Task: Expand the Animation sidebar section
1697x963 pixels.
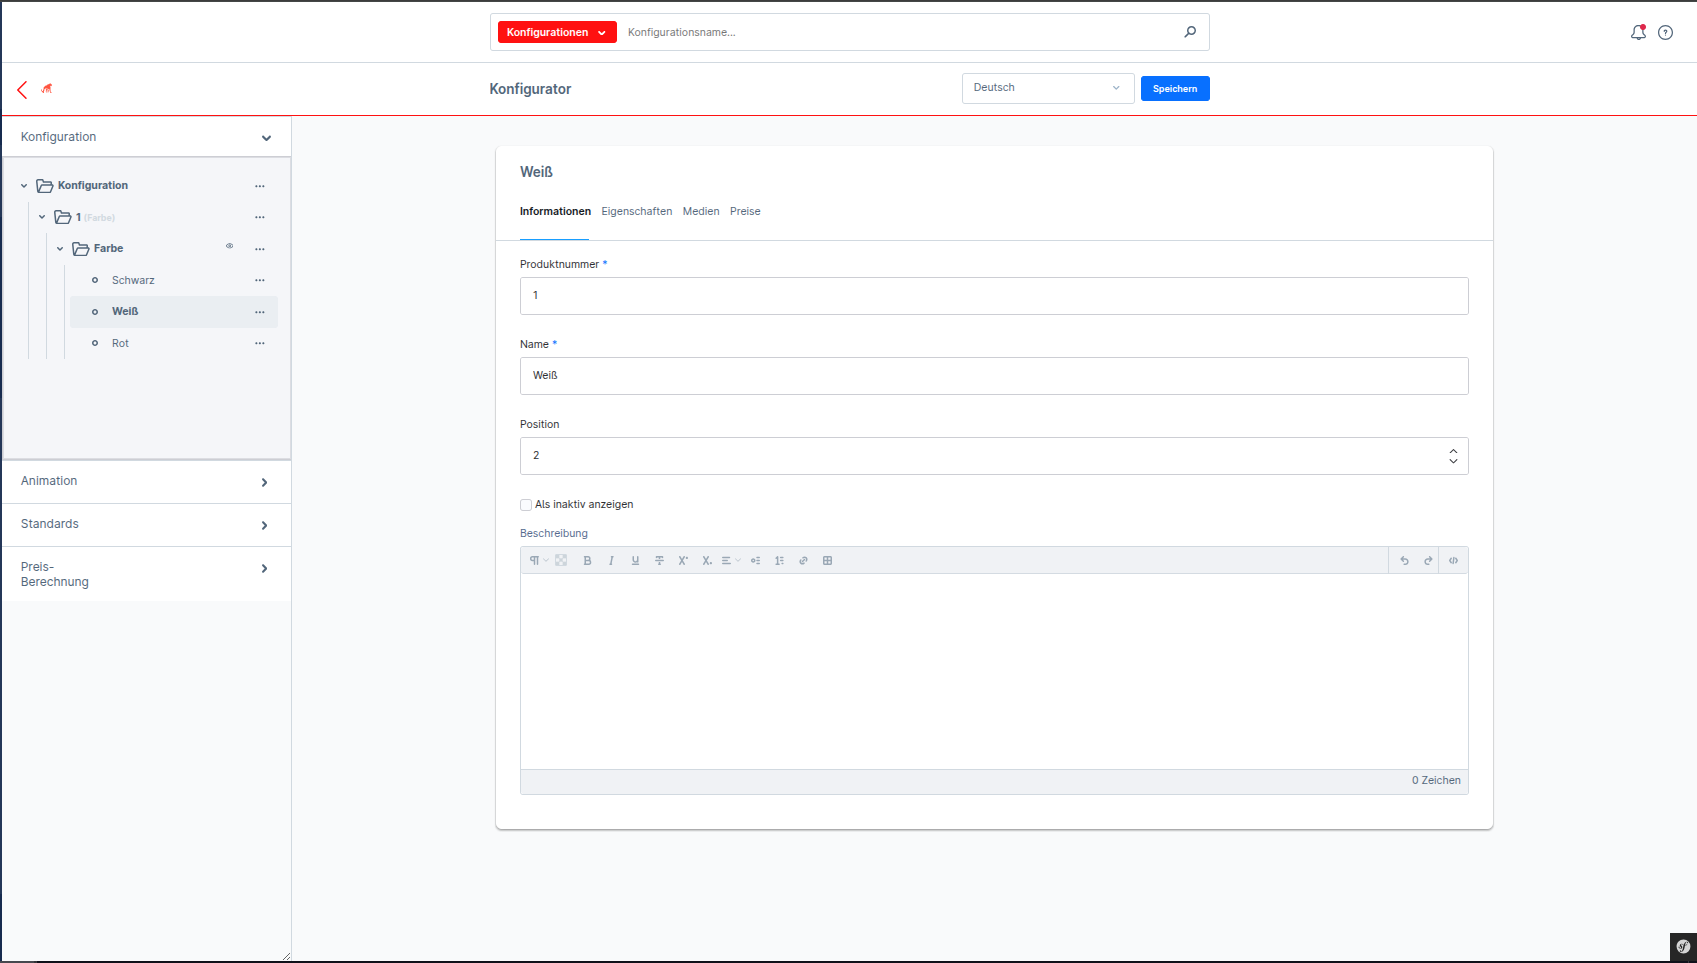Action: (146, 482)
